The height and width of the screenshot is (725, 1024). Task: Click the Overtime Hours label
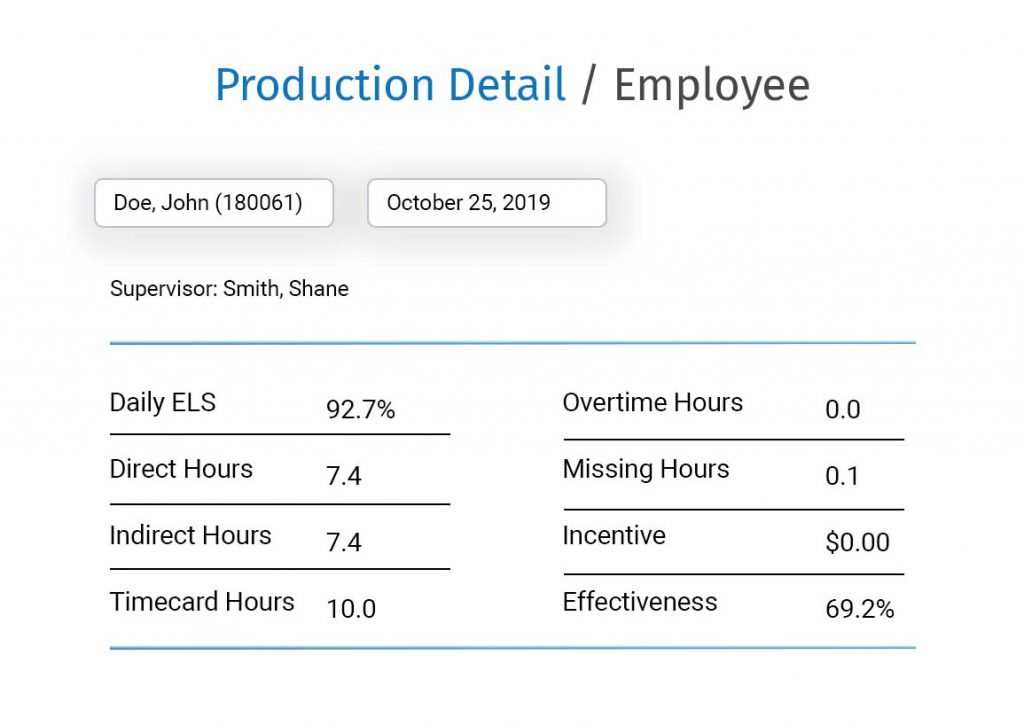click(x=653, y=403)
